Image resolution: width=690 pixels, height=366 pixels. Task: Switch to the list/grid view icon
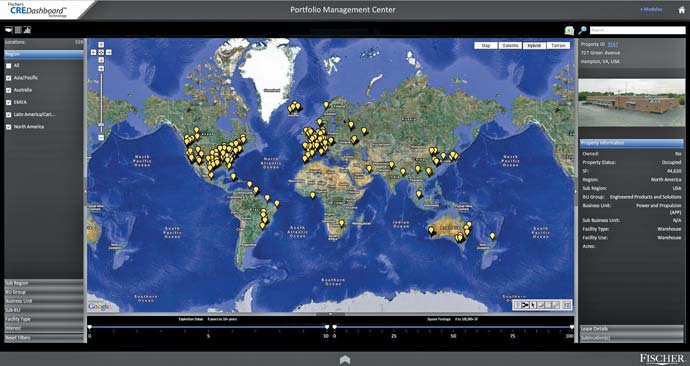pyautogui.click(x=18, y=30)
